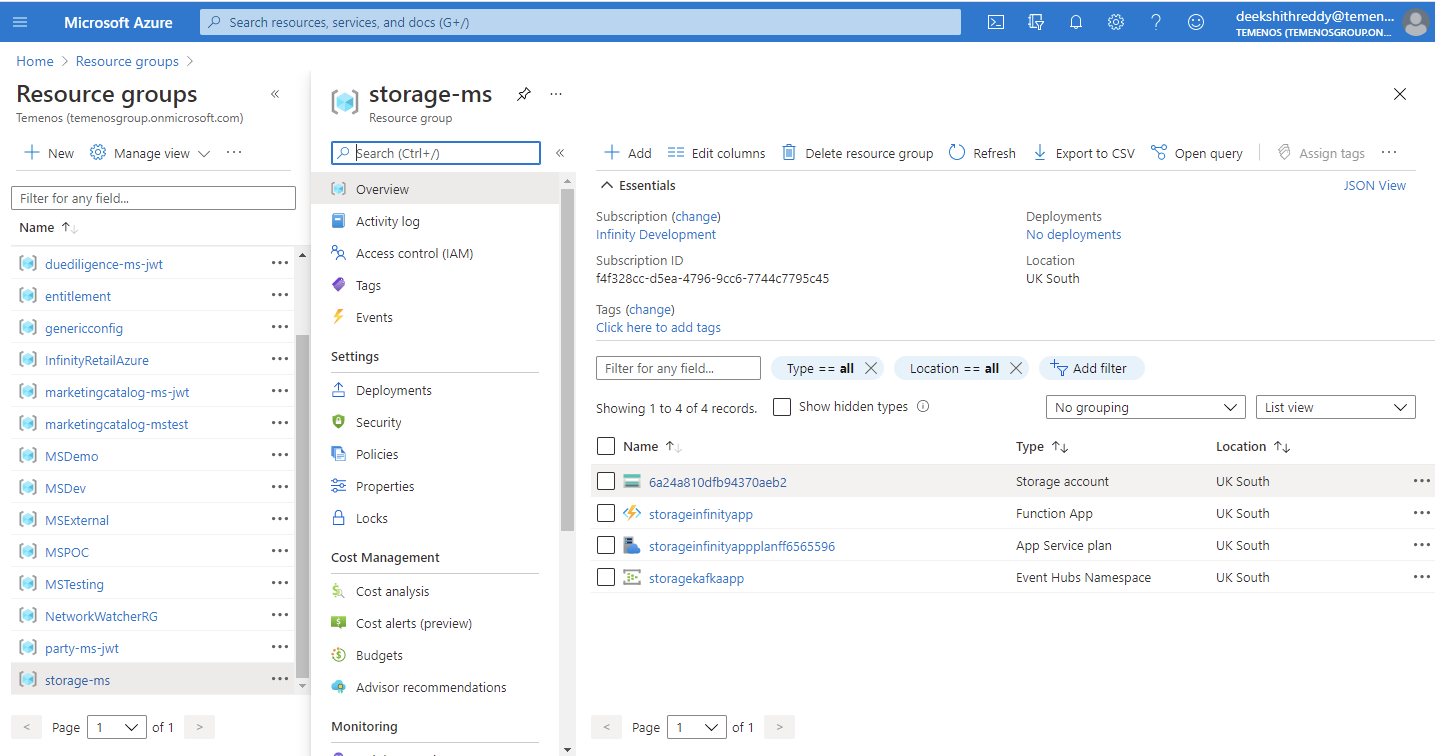
Task: Click the resources Filter for any field box
Action: point(678,368)
